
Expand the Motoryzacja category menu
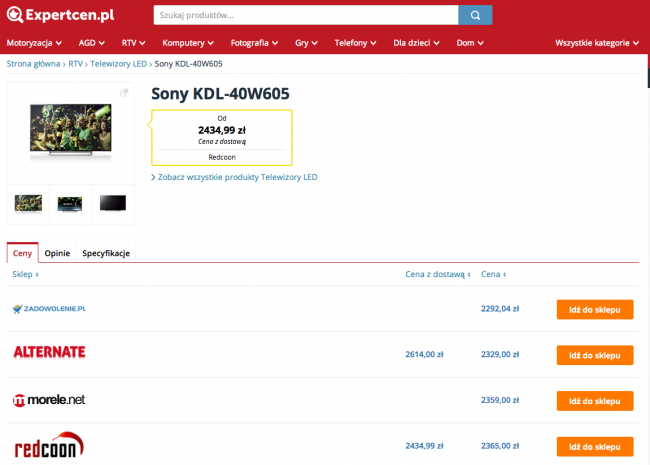(x=34, y=43)
